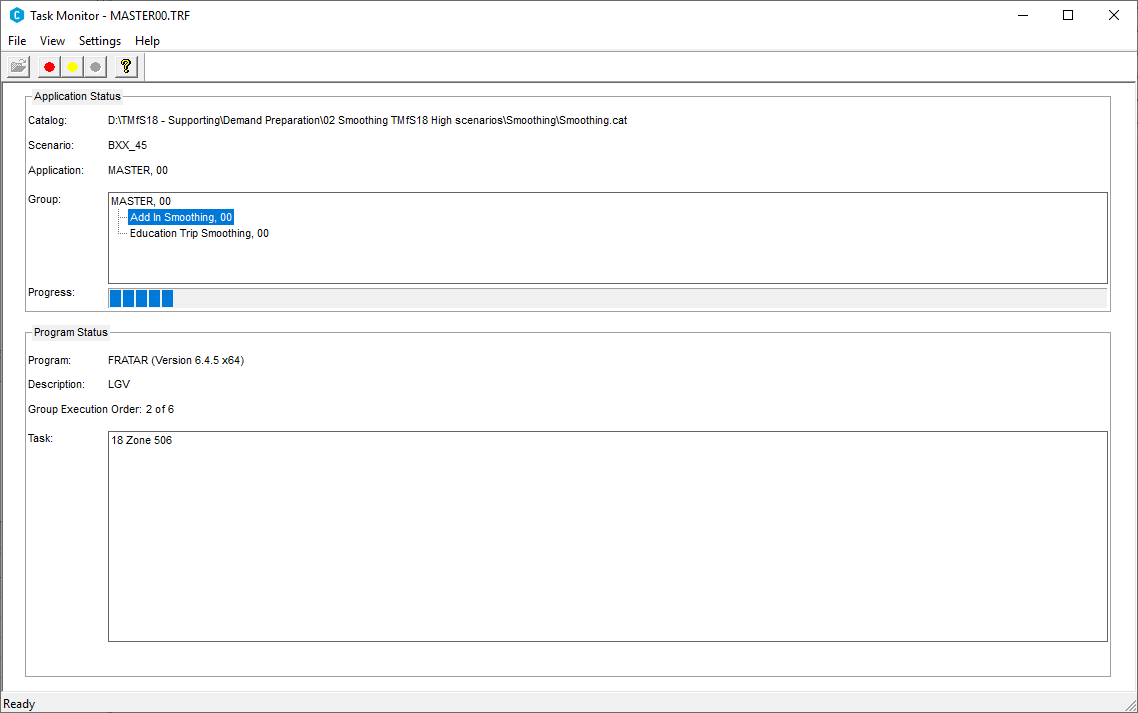Maximize the Task Monitor window

tap(1068, 15)
